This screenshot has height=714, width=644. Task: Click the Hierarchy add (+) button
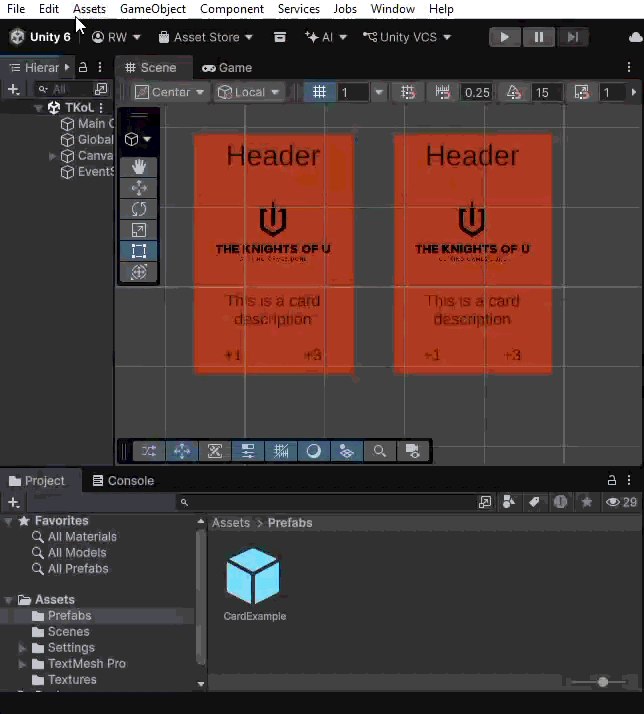pos(14,89)
